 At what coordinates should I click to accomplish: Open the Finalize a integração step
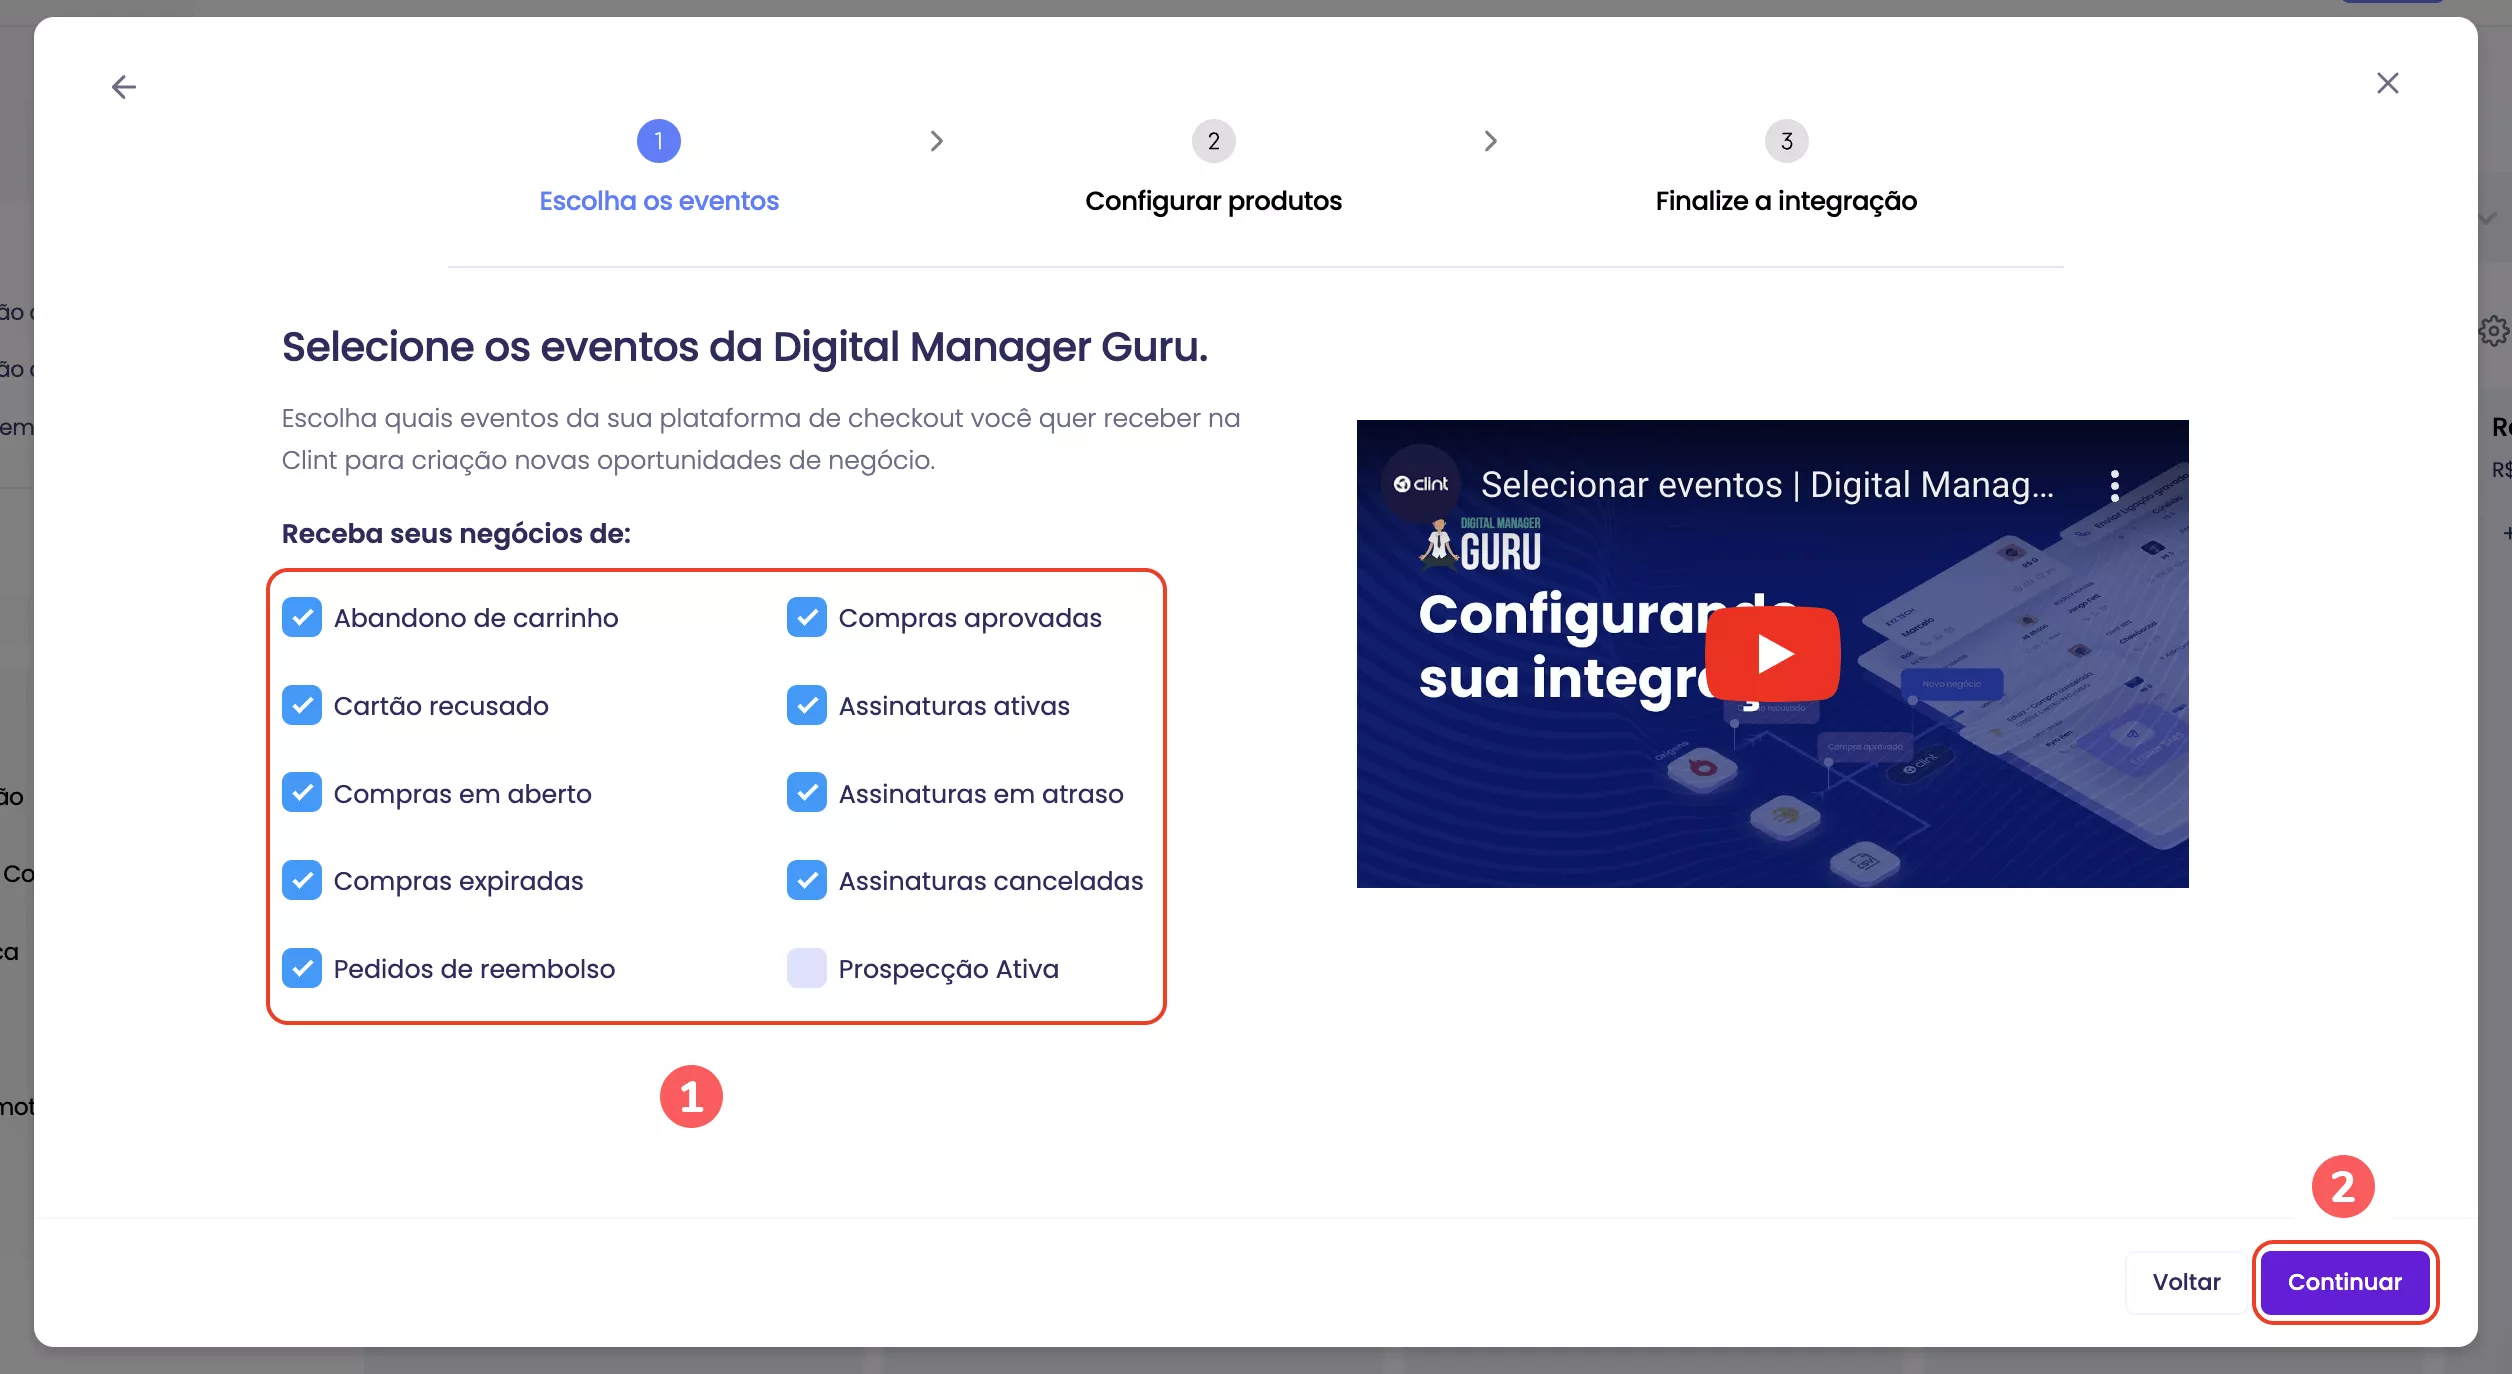click(1786, 201)
